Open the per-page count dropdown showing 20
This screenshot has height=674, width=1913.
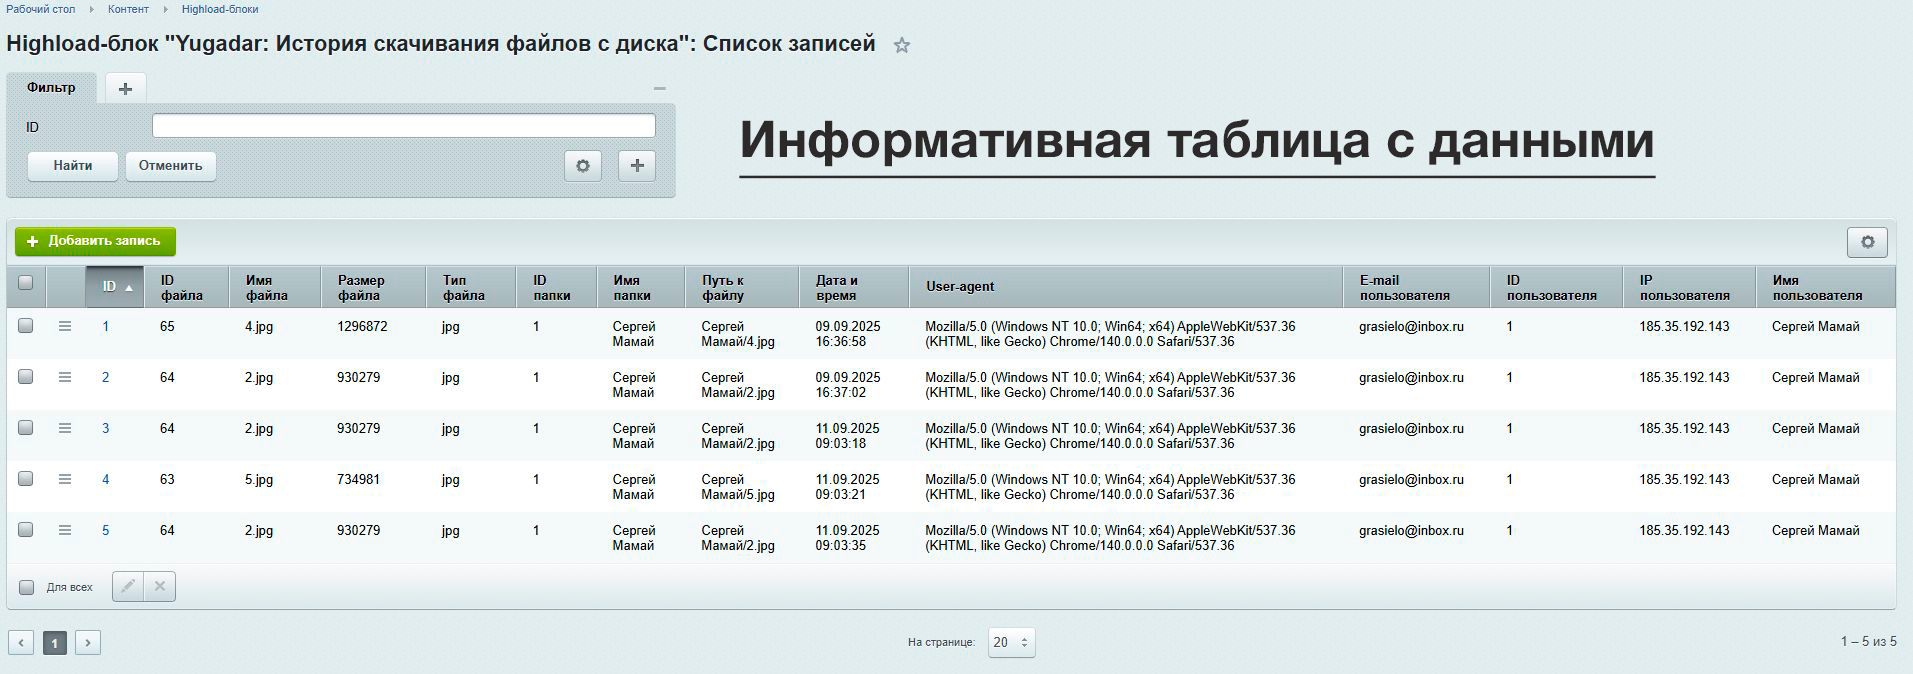point(1011,643)
